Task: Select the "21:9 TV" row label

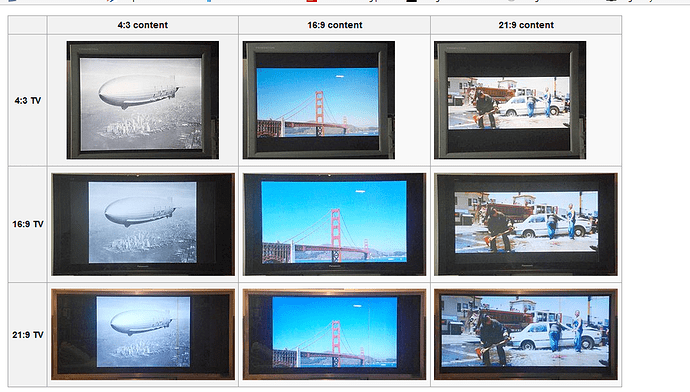Action: coord(28,335)
